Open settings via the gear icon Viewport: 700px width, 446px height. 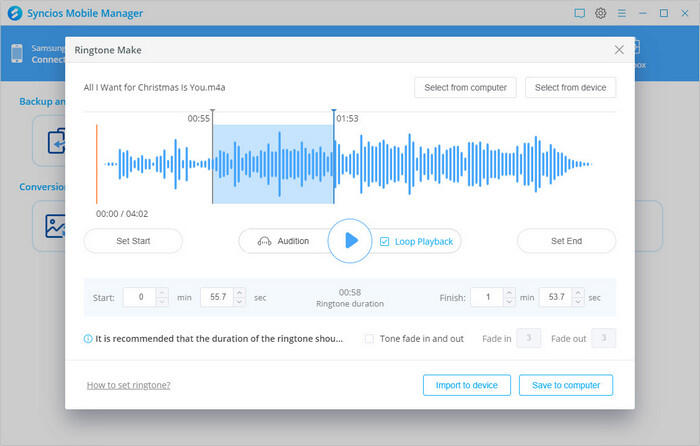click(x=601, y=13)
